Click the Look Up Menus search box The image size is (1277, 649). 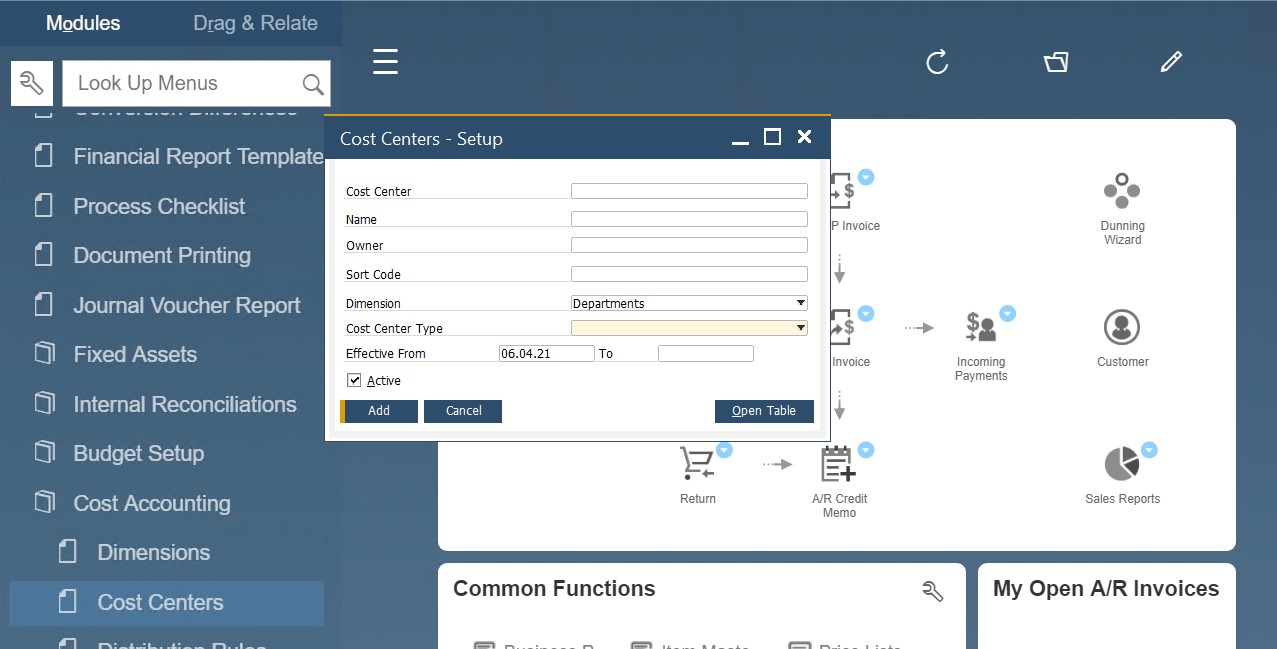[x=185, y=83]
